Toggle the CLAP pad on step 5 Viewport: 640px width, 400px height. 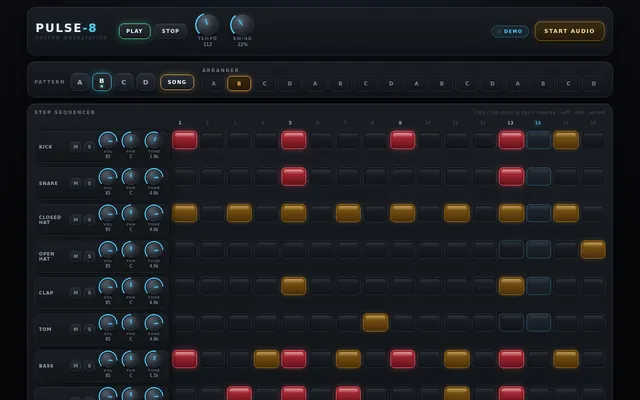pyautogui.click(x=293, y=286)
